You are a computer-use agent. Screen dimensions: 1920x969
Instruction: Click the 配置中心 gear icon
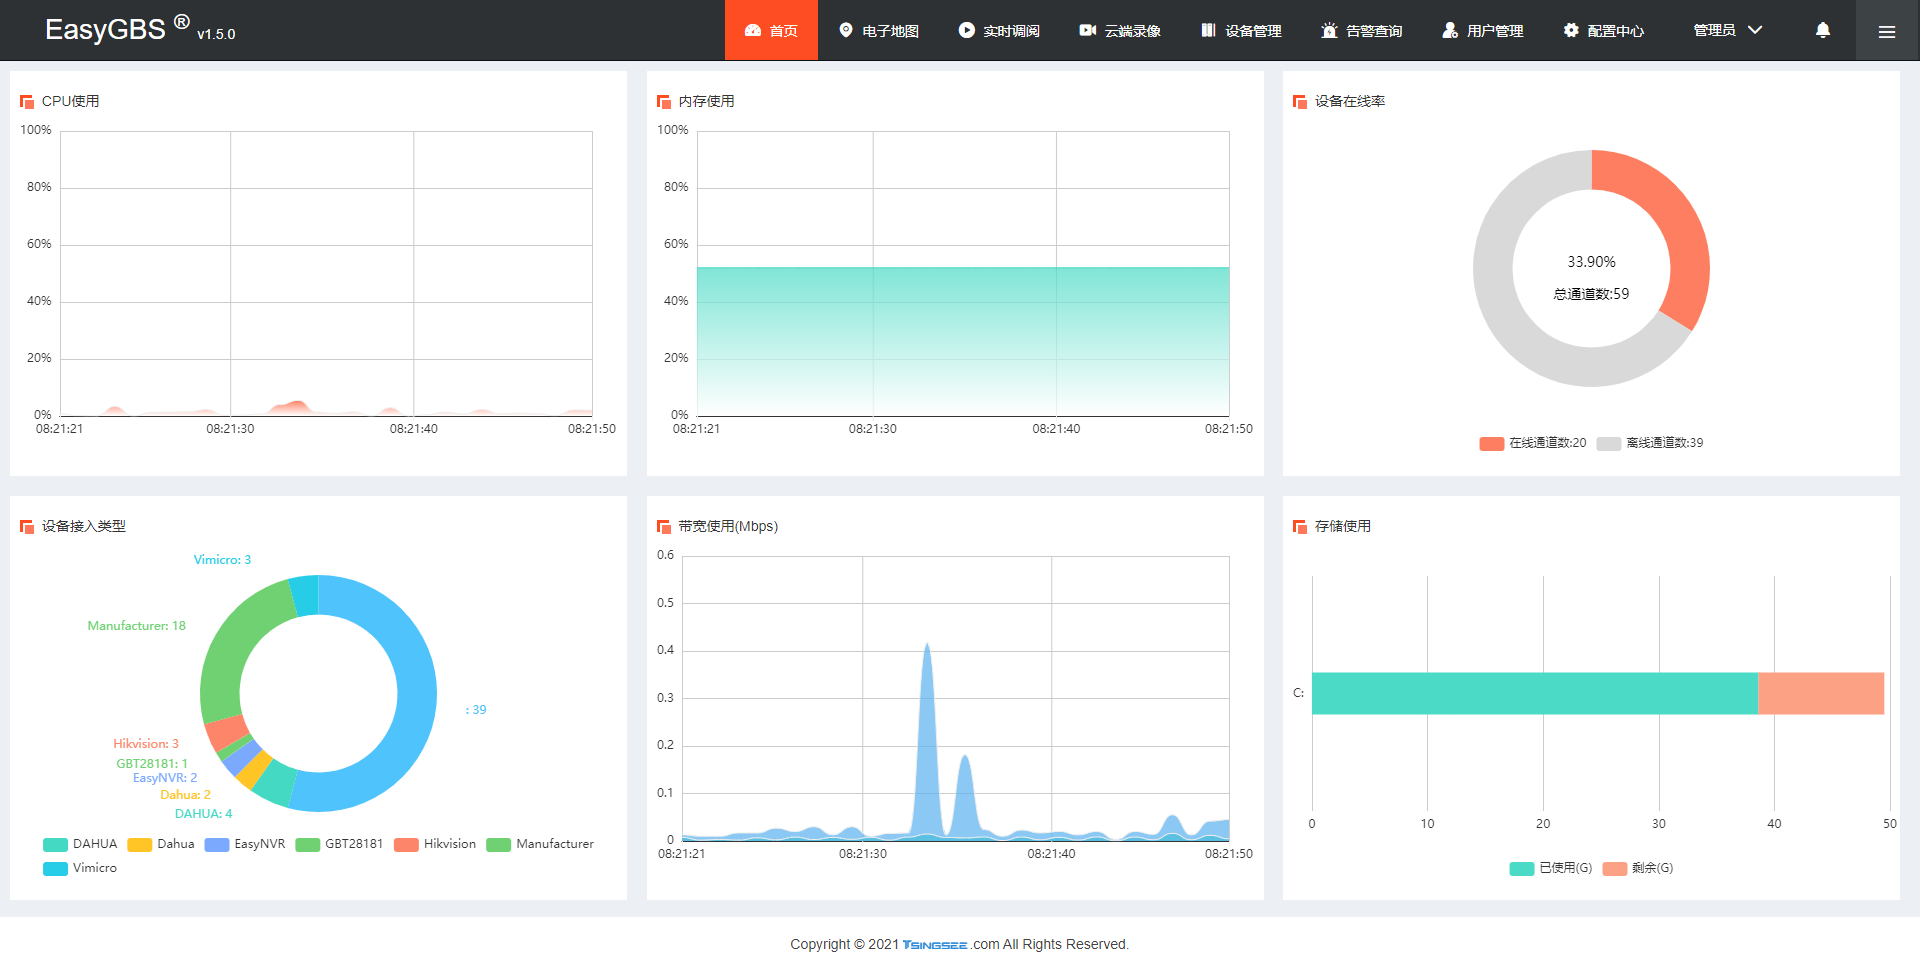point(1571,30)
